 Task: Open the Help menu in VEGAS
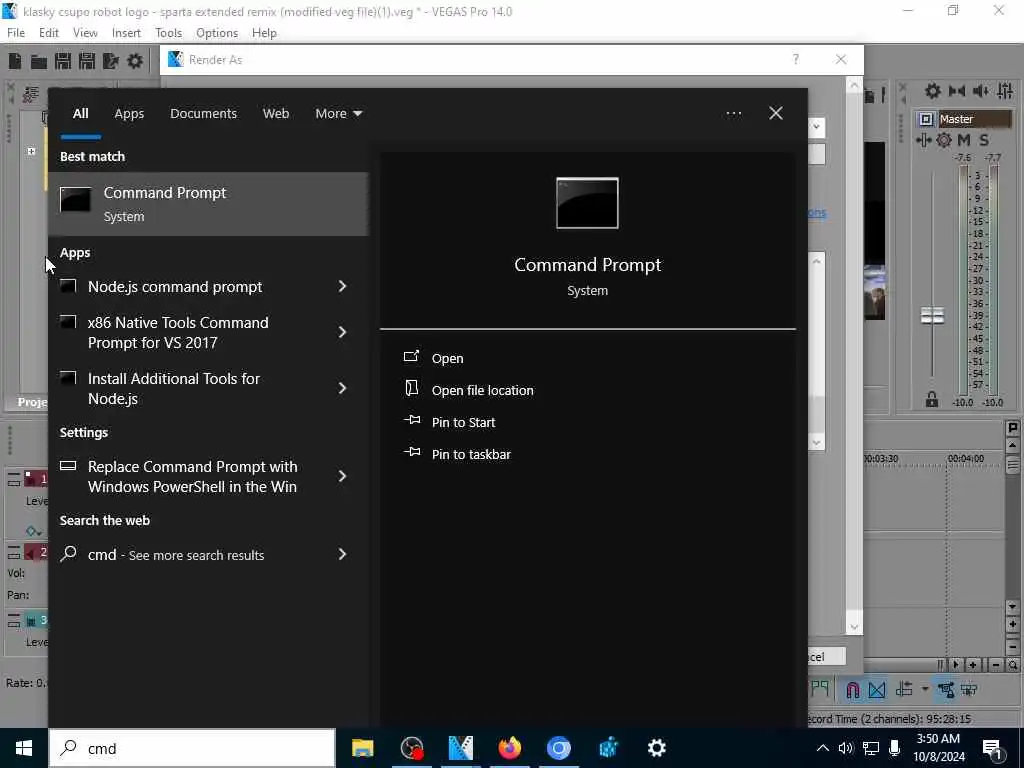264,33
